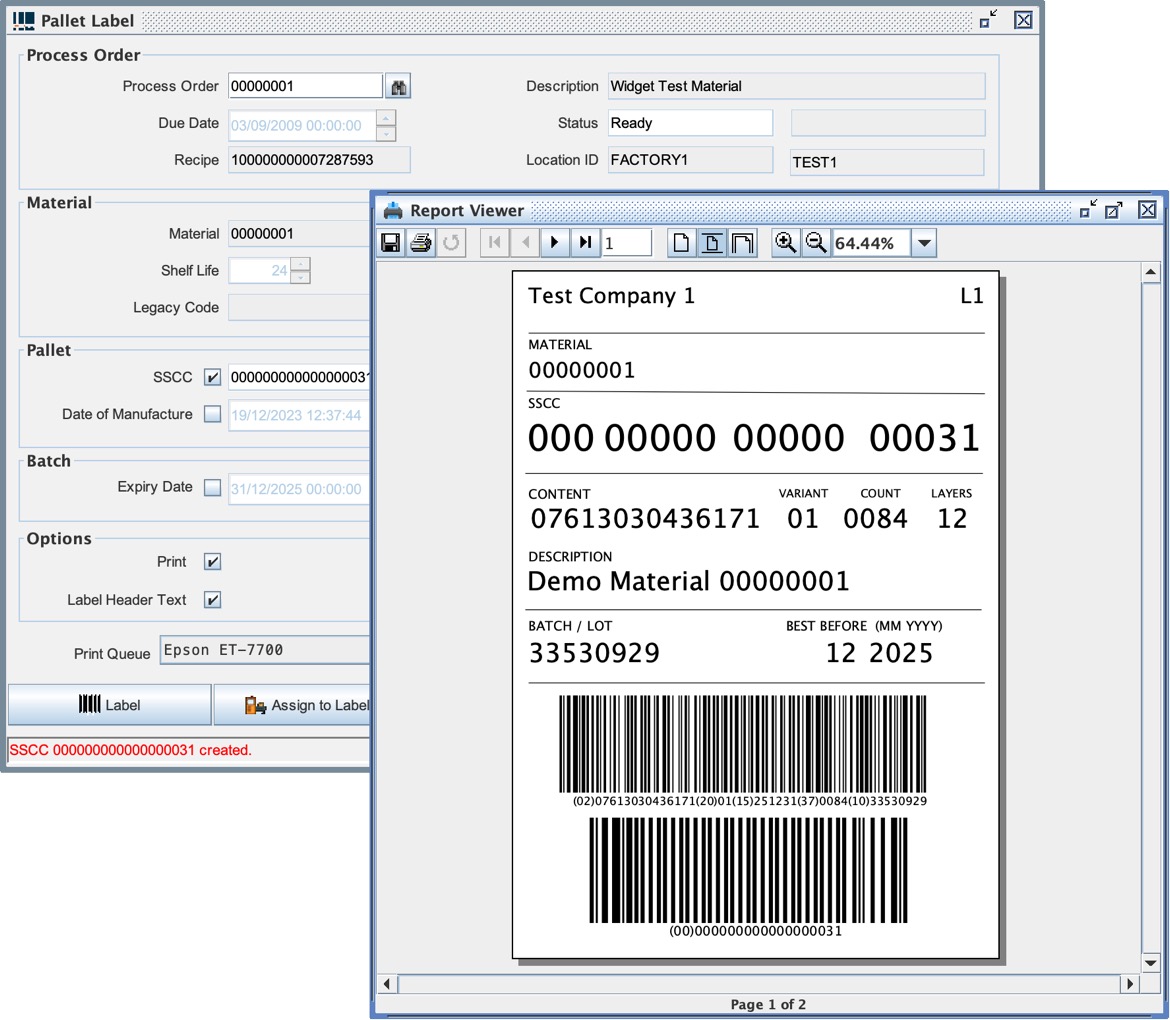Jump to last page of report
Screen dimensions: 1170x1020
pyautogui.click(x=585, y=243)
